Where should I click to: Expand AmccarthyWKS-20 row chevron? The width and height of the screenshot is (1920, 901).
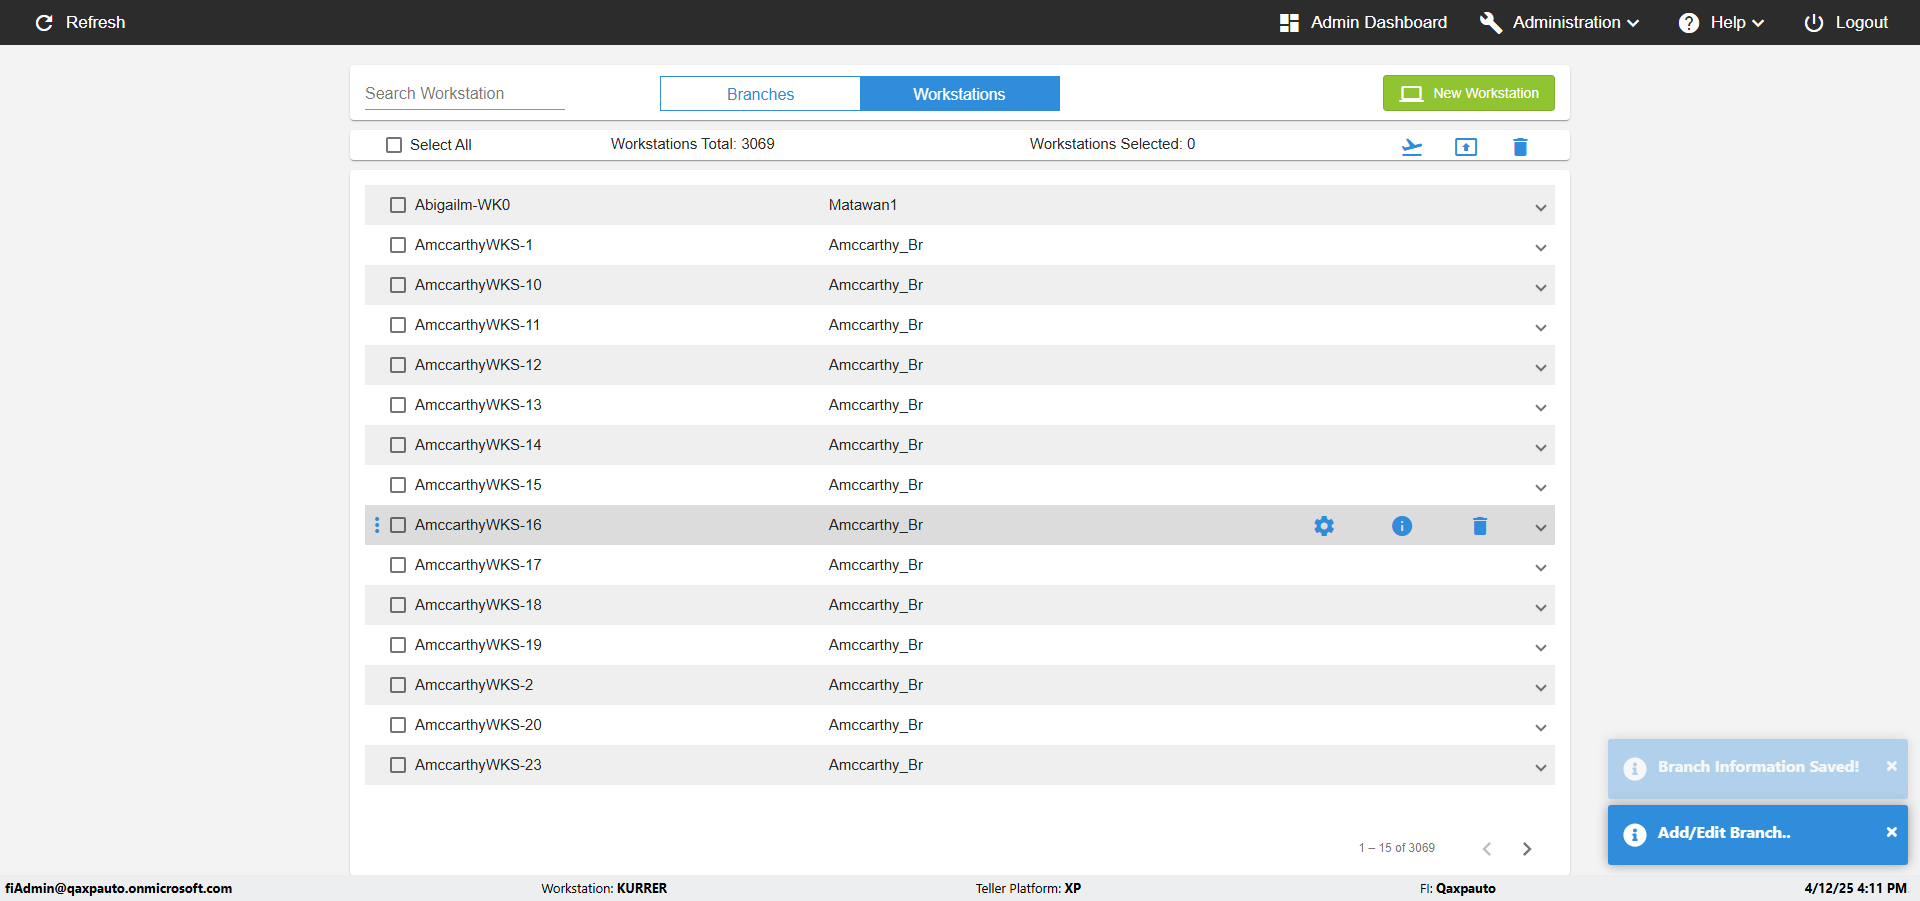[1541, 728]
